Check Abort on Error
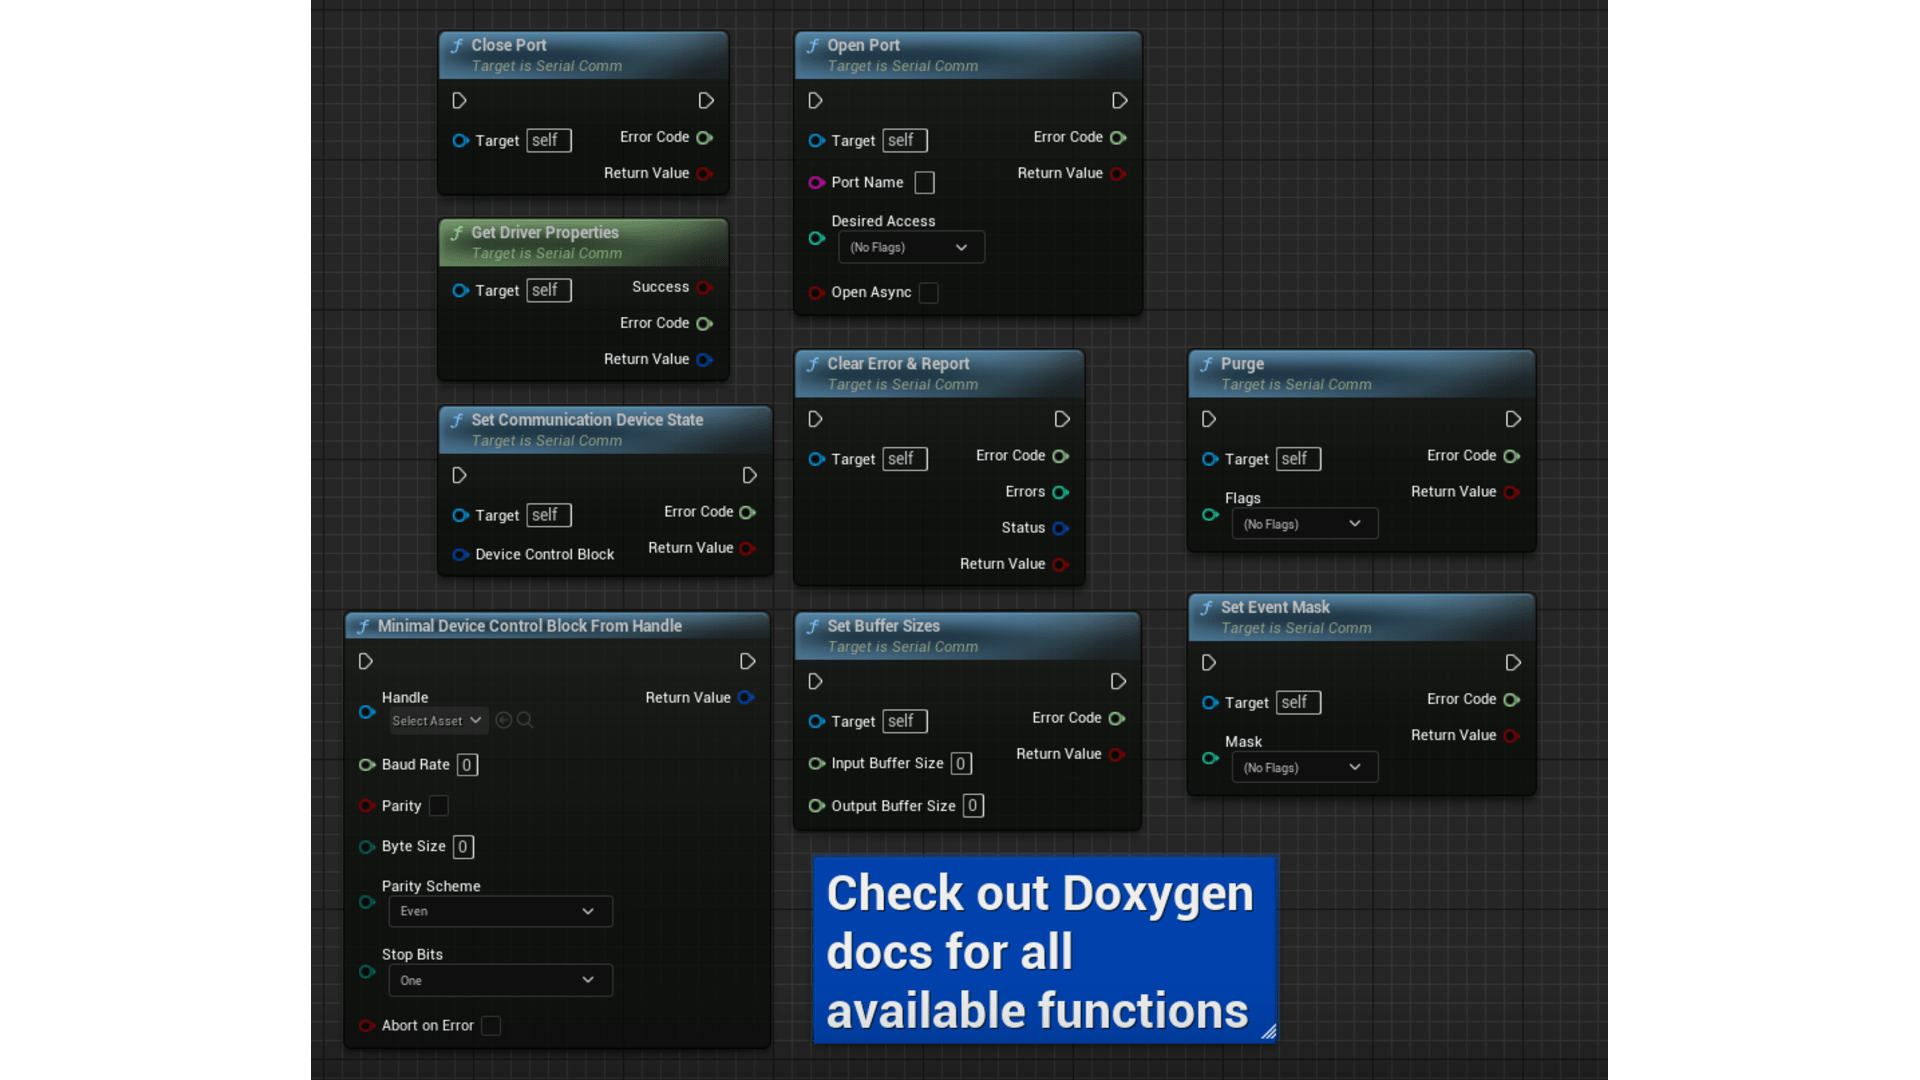Viewport: 1920px width, 1080px height. tap(490, 1025)
